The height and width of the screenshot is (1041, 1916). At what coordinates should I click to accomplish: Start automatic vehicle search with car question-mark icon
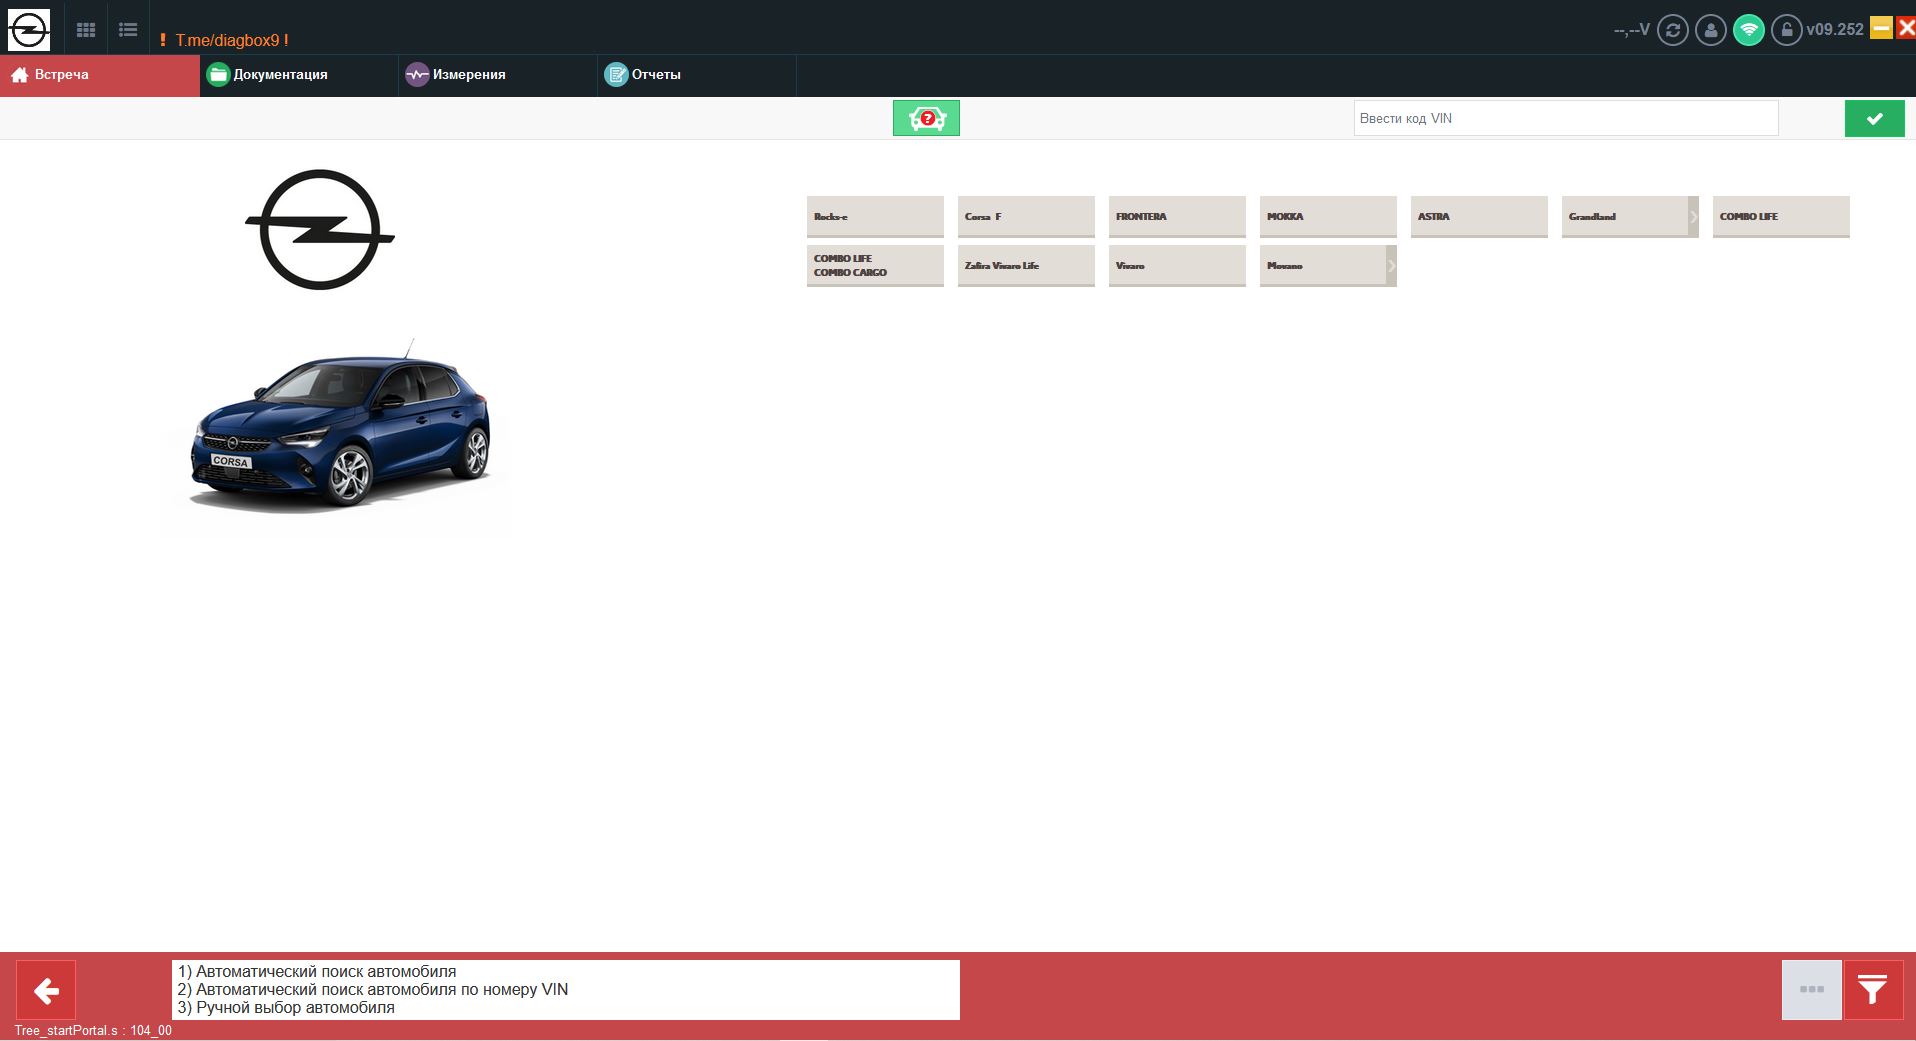(926, 118)
